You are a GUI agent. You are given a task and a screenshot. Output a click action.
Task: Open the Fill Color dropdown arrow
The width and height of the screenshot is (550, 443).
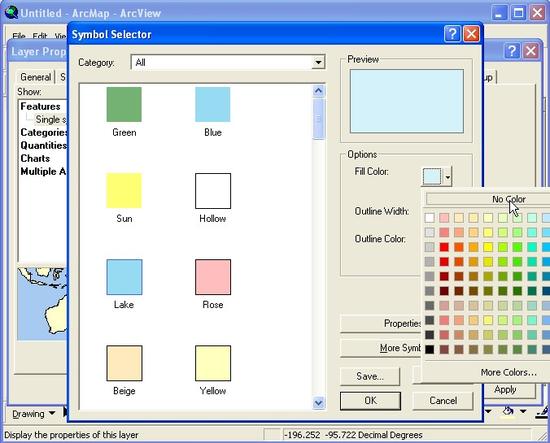[448, 177]
